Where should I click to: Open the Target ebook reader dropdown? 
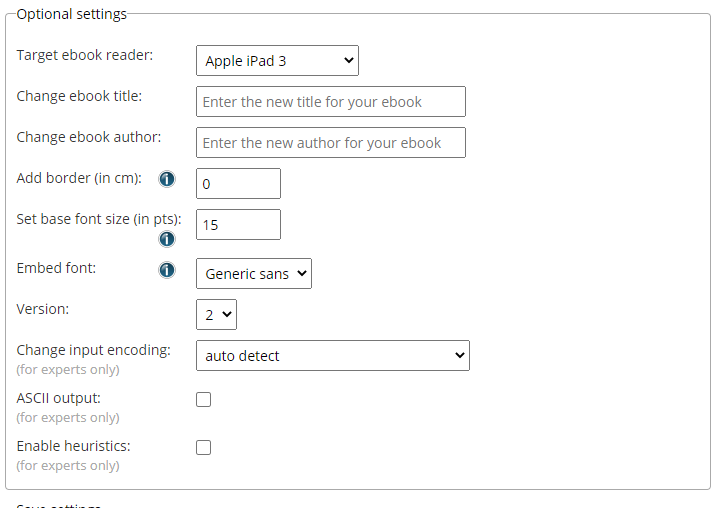coord(277,60)
